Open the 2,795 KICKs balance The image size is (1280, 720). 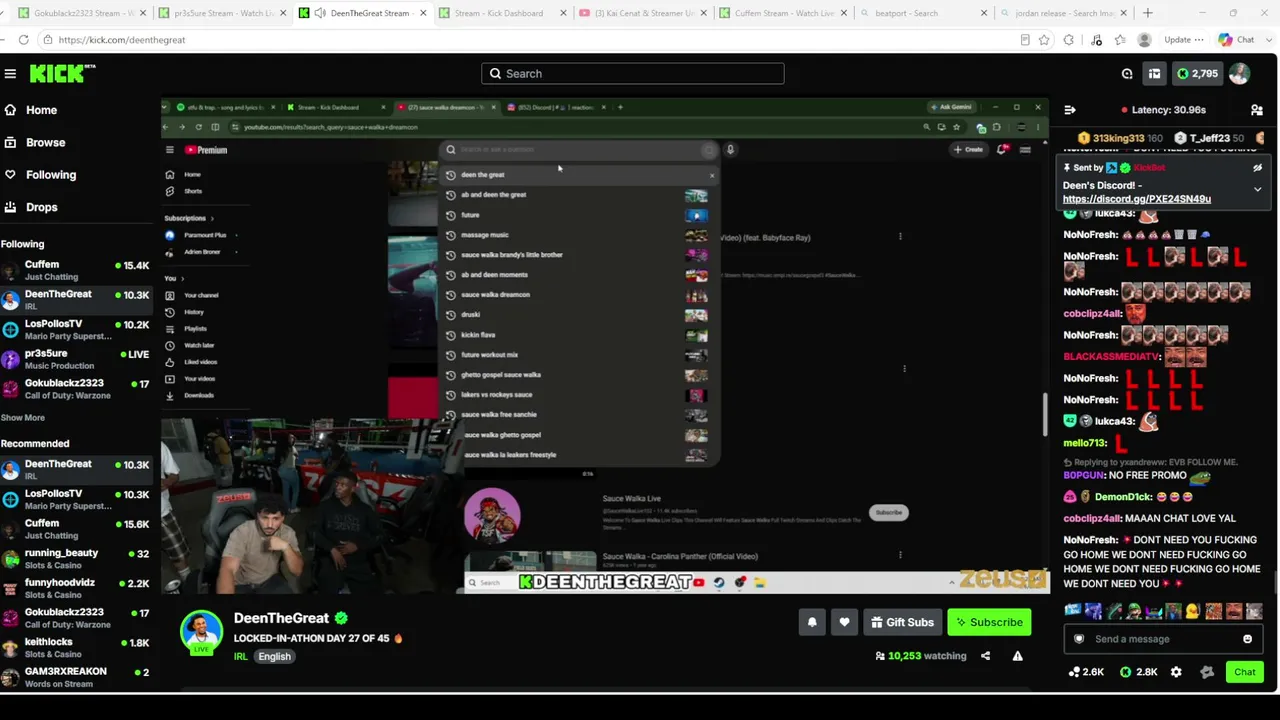point(1197,73)
